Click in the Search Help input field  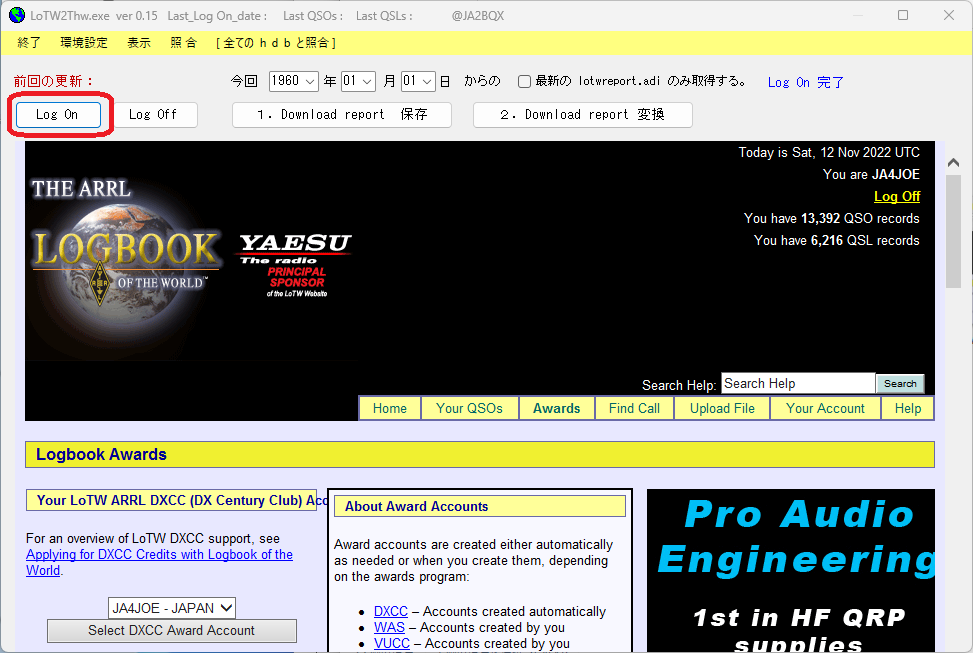(798, 384)
